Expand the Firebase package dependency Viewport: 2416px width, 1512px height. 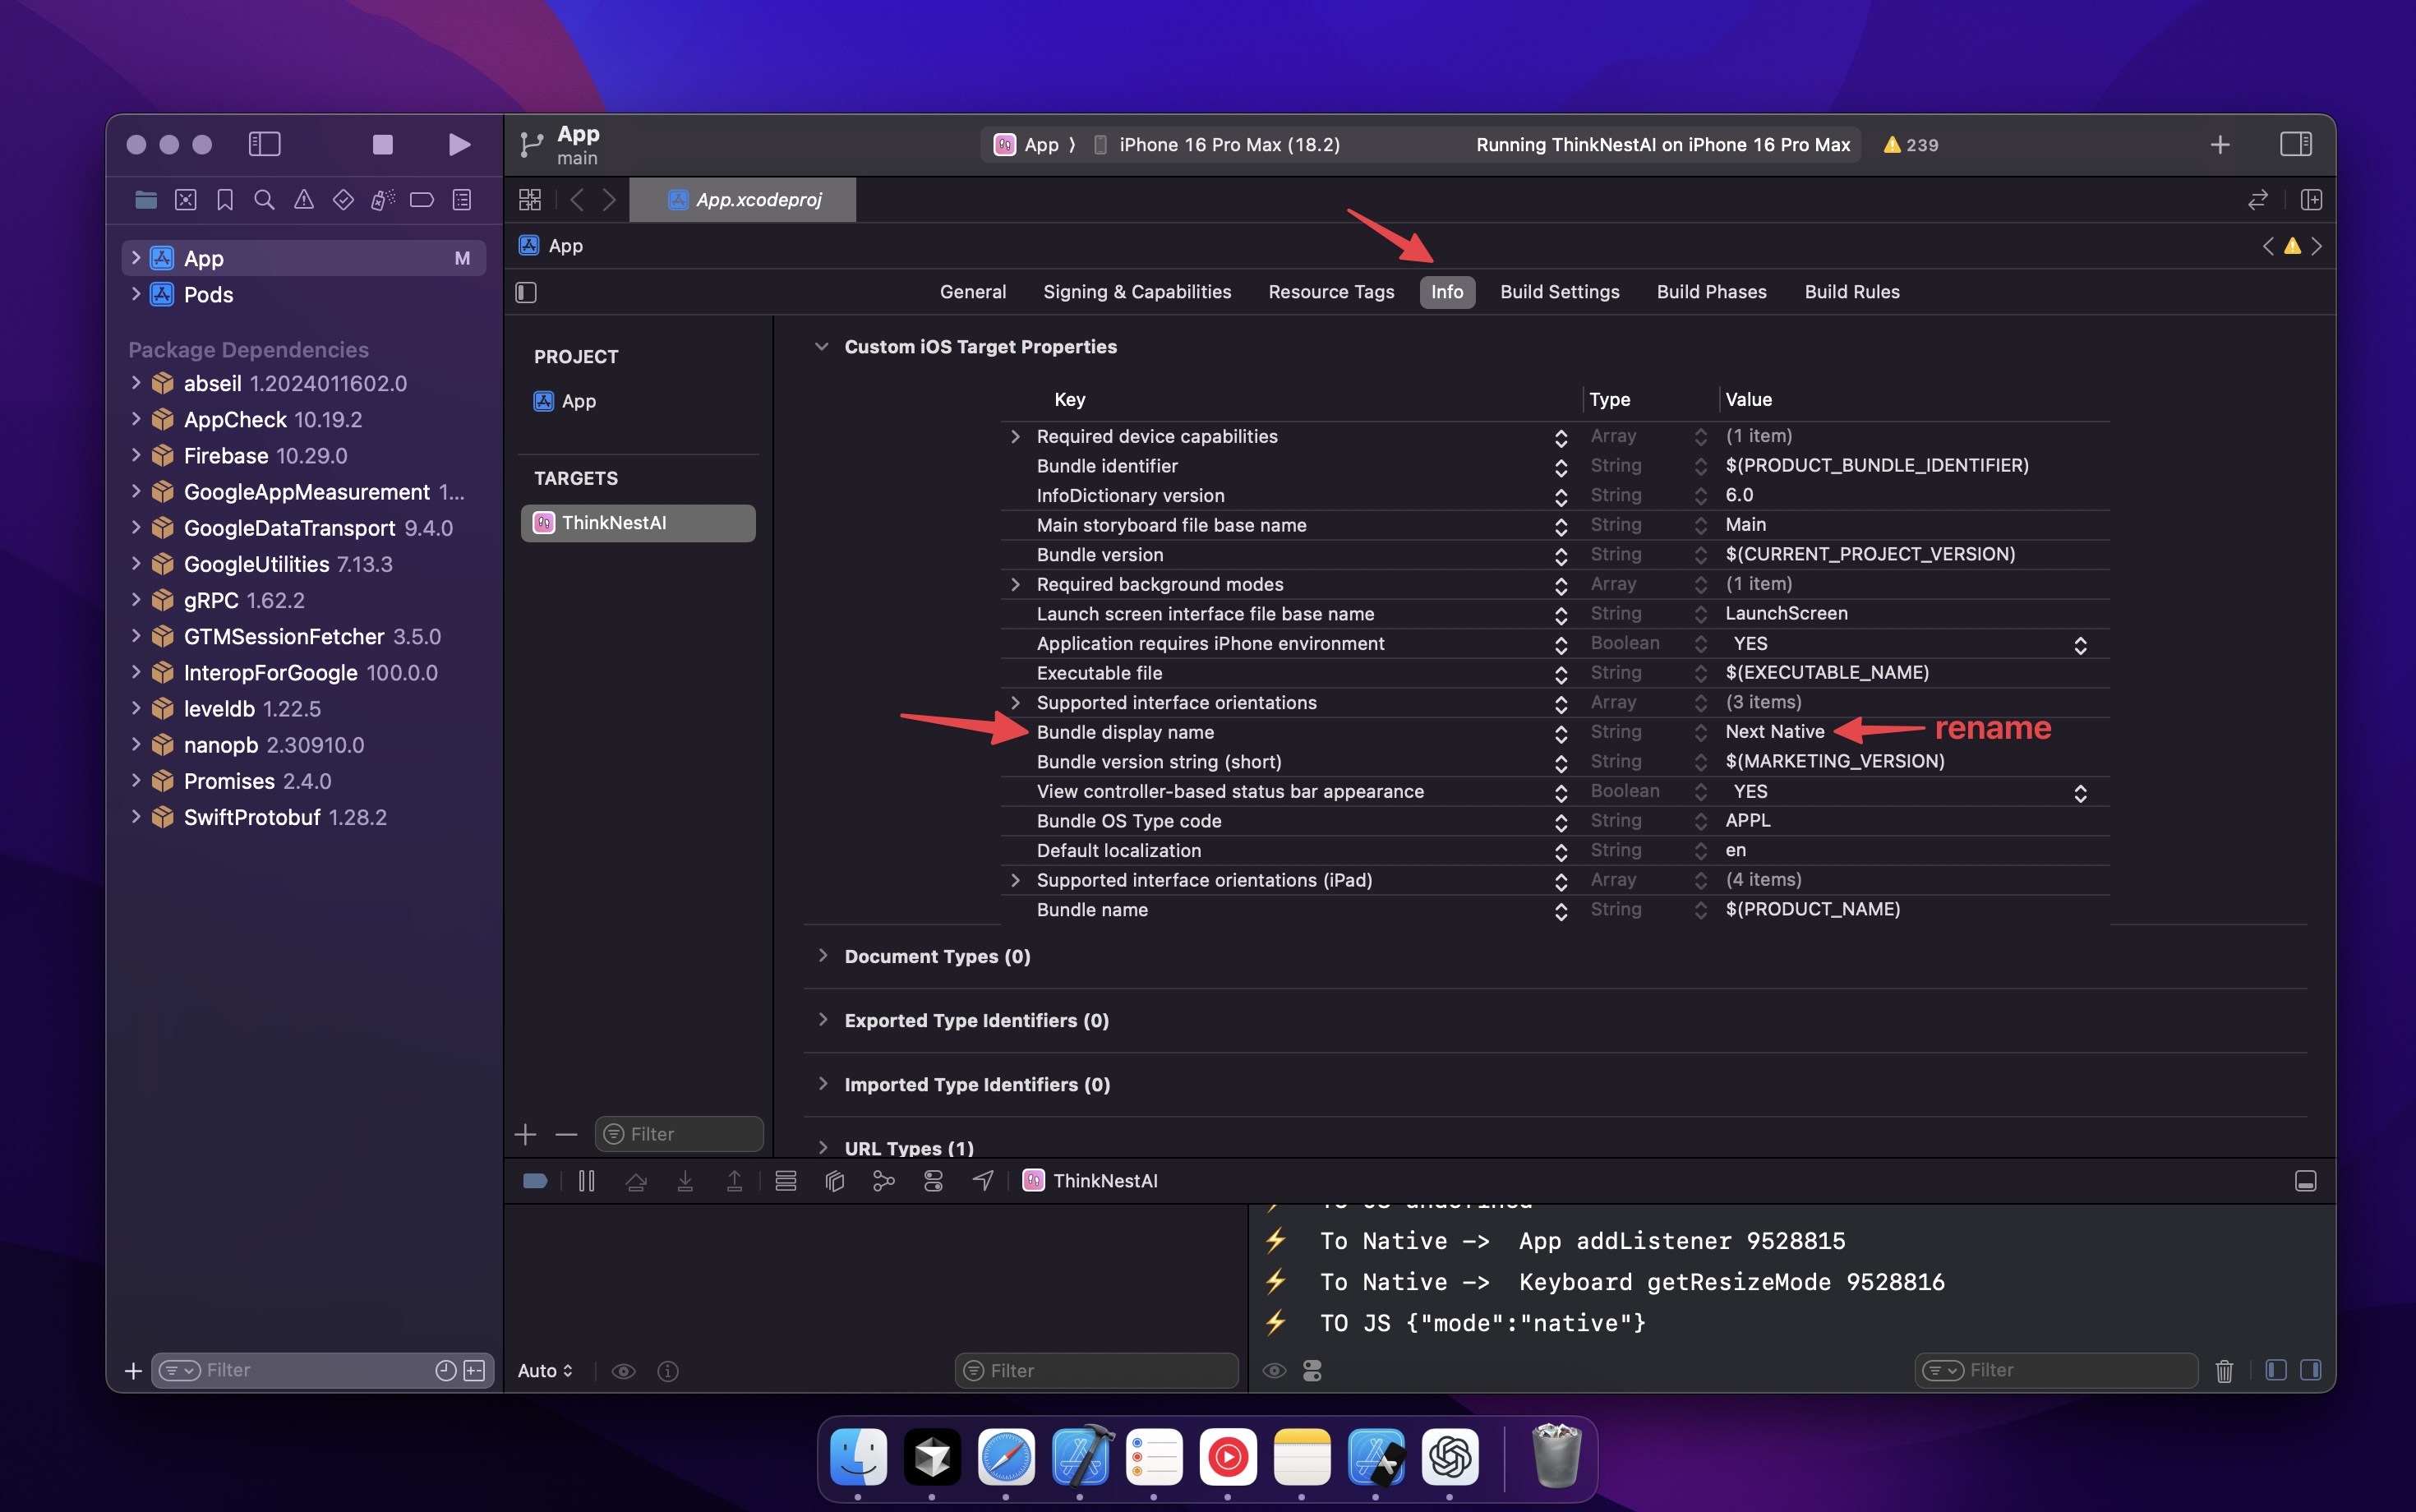(x=136, y=456)
